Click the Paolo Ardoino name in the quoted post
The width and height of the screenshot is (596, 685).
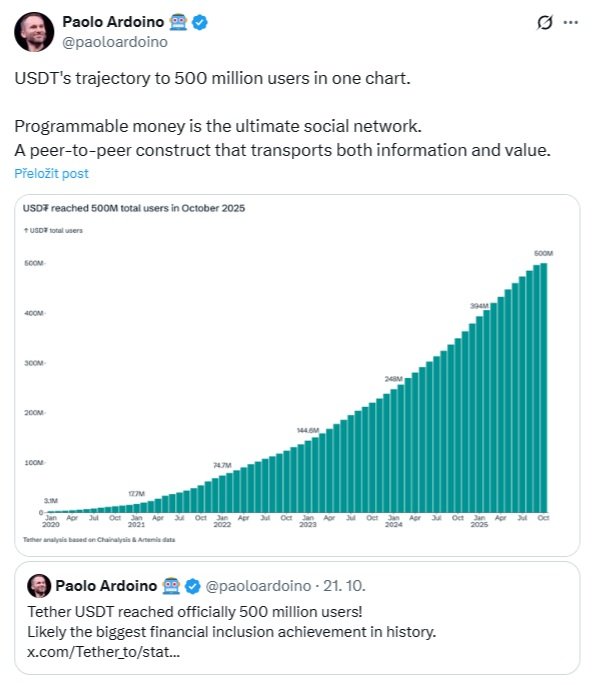106,586
